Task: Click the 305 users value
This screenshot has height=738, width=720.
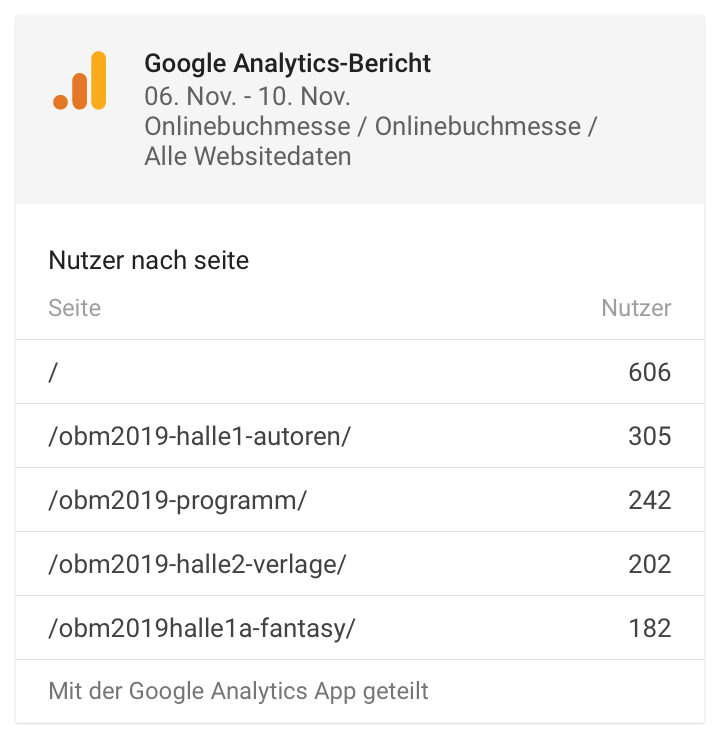Action: [650, 436]
